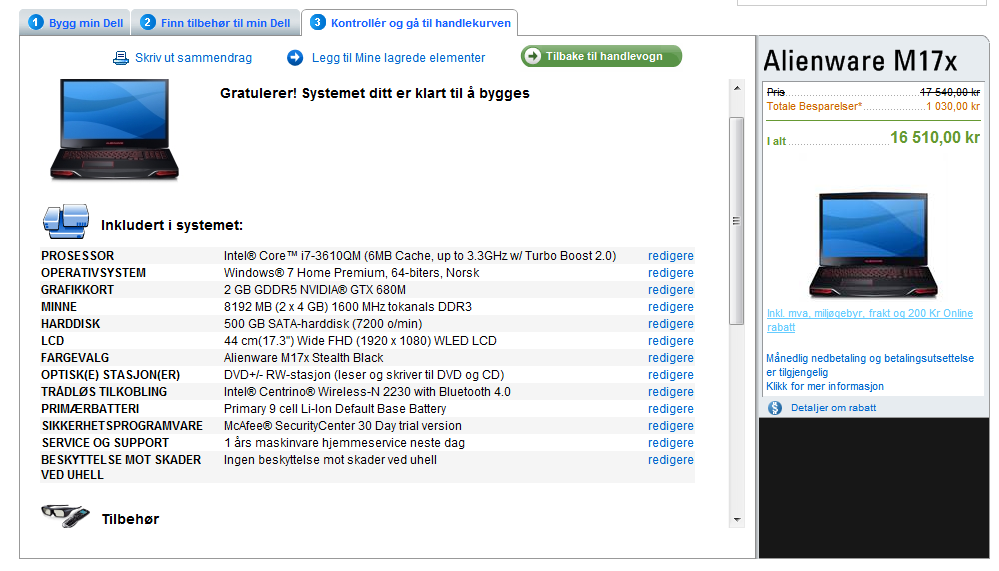Click redigere for OPTISK(E) STASJON(ER)
This screenshot has height=571, width=999.
click(x=671, y=375)
